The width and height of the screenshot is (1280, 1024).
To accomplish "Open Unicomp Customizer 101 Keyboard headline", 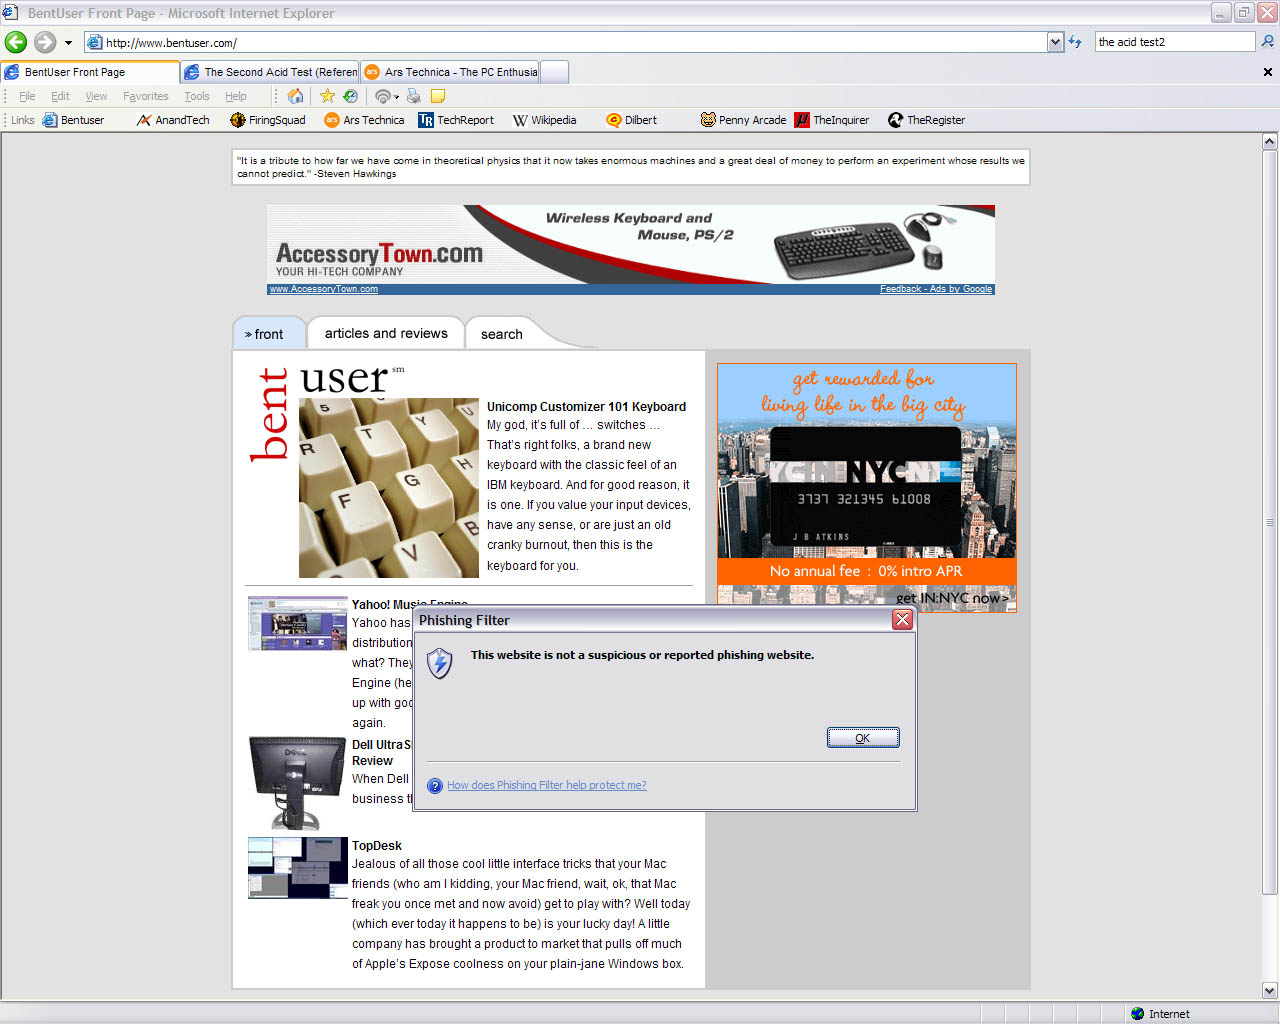I will [x=586, y=407].
